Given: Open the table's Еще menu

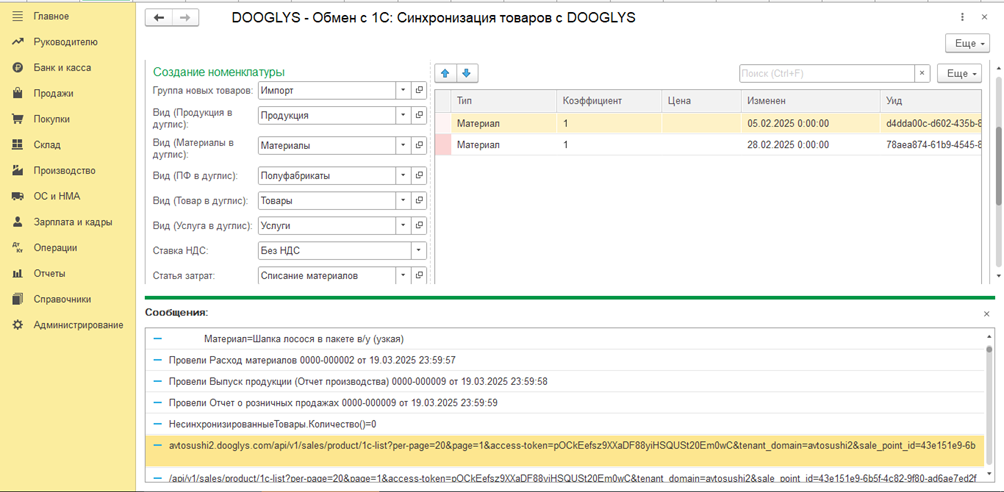Looking at the screenshot, I should click(959, 74).
